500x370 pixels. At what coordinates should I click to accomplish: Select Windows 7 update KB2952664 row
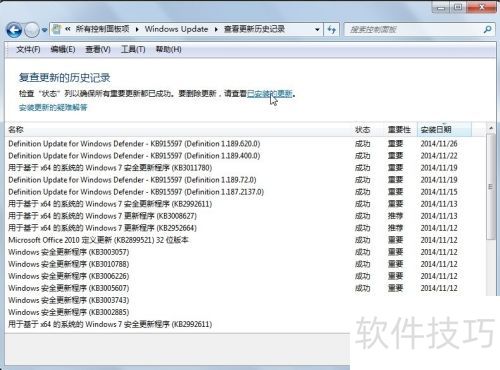(245, 228)
